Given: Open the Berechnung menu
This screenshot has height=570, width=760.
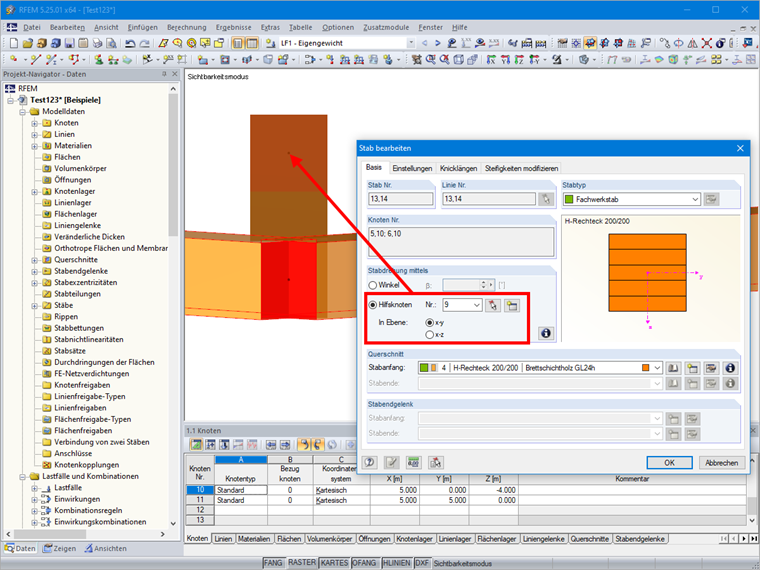Looking at the screenshot, I should tap(187, 28).
